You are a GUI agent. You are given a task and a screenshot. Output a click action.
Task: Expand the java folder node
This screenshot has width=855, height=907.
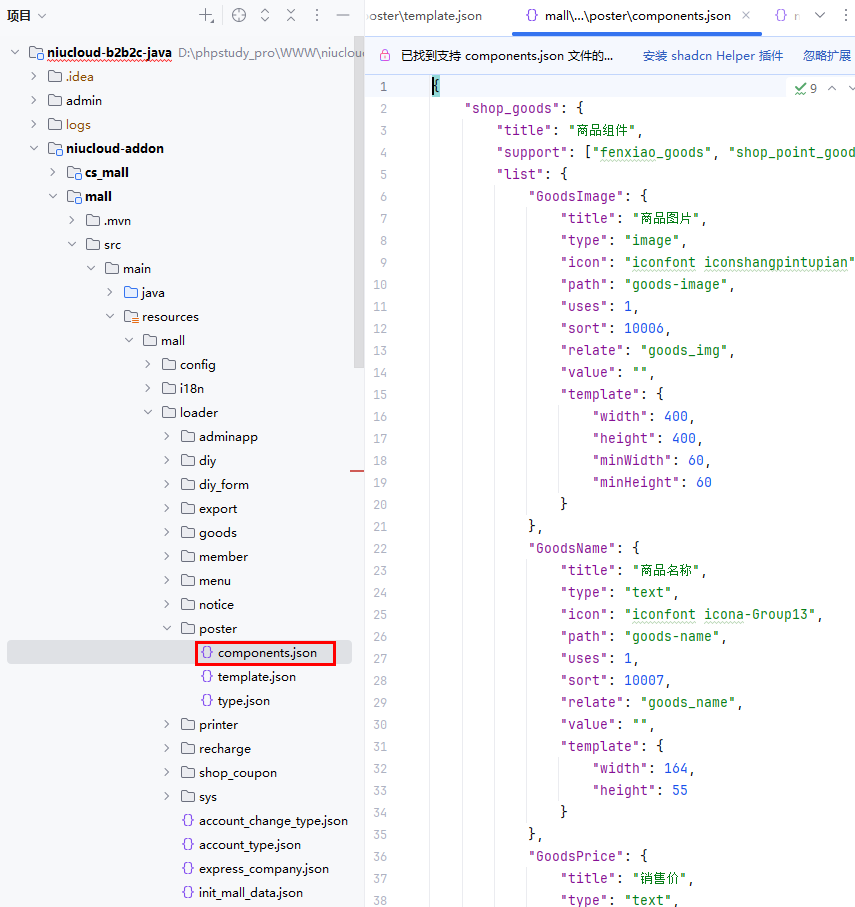111,293
